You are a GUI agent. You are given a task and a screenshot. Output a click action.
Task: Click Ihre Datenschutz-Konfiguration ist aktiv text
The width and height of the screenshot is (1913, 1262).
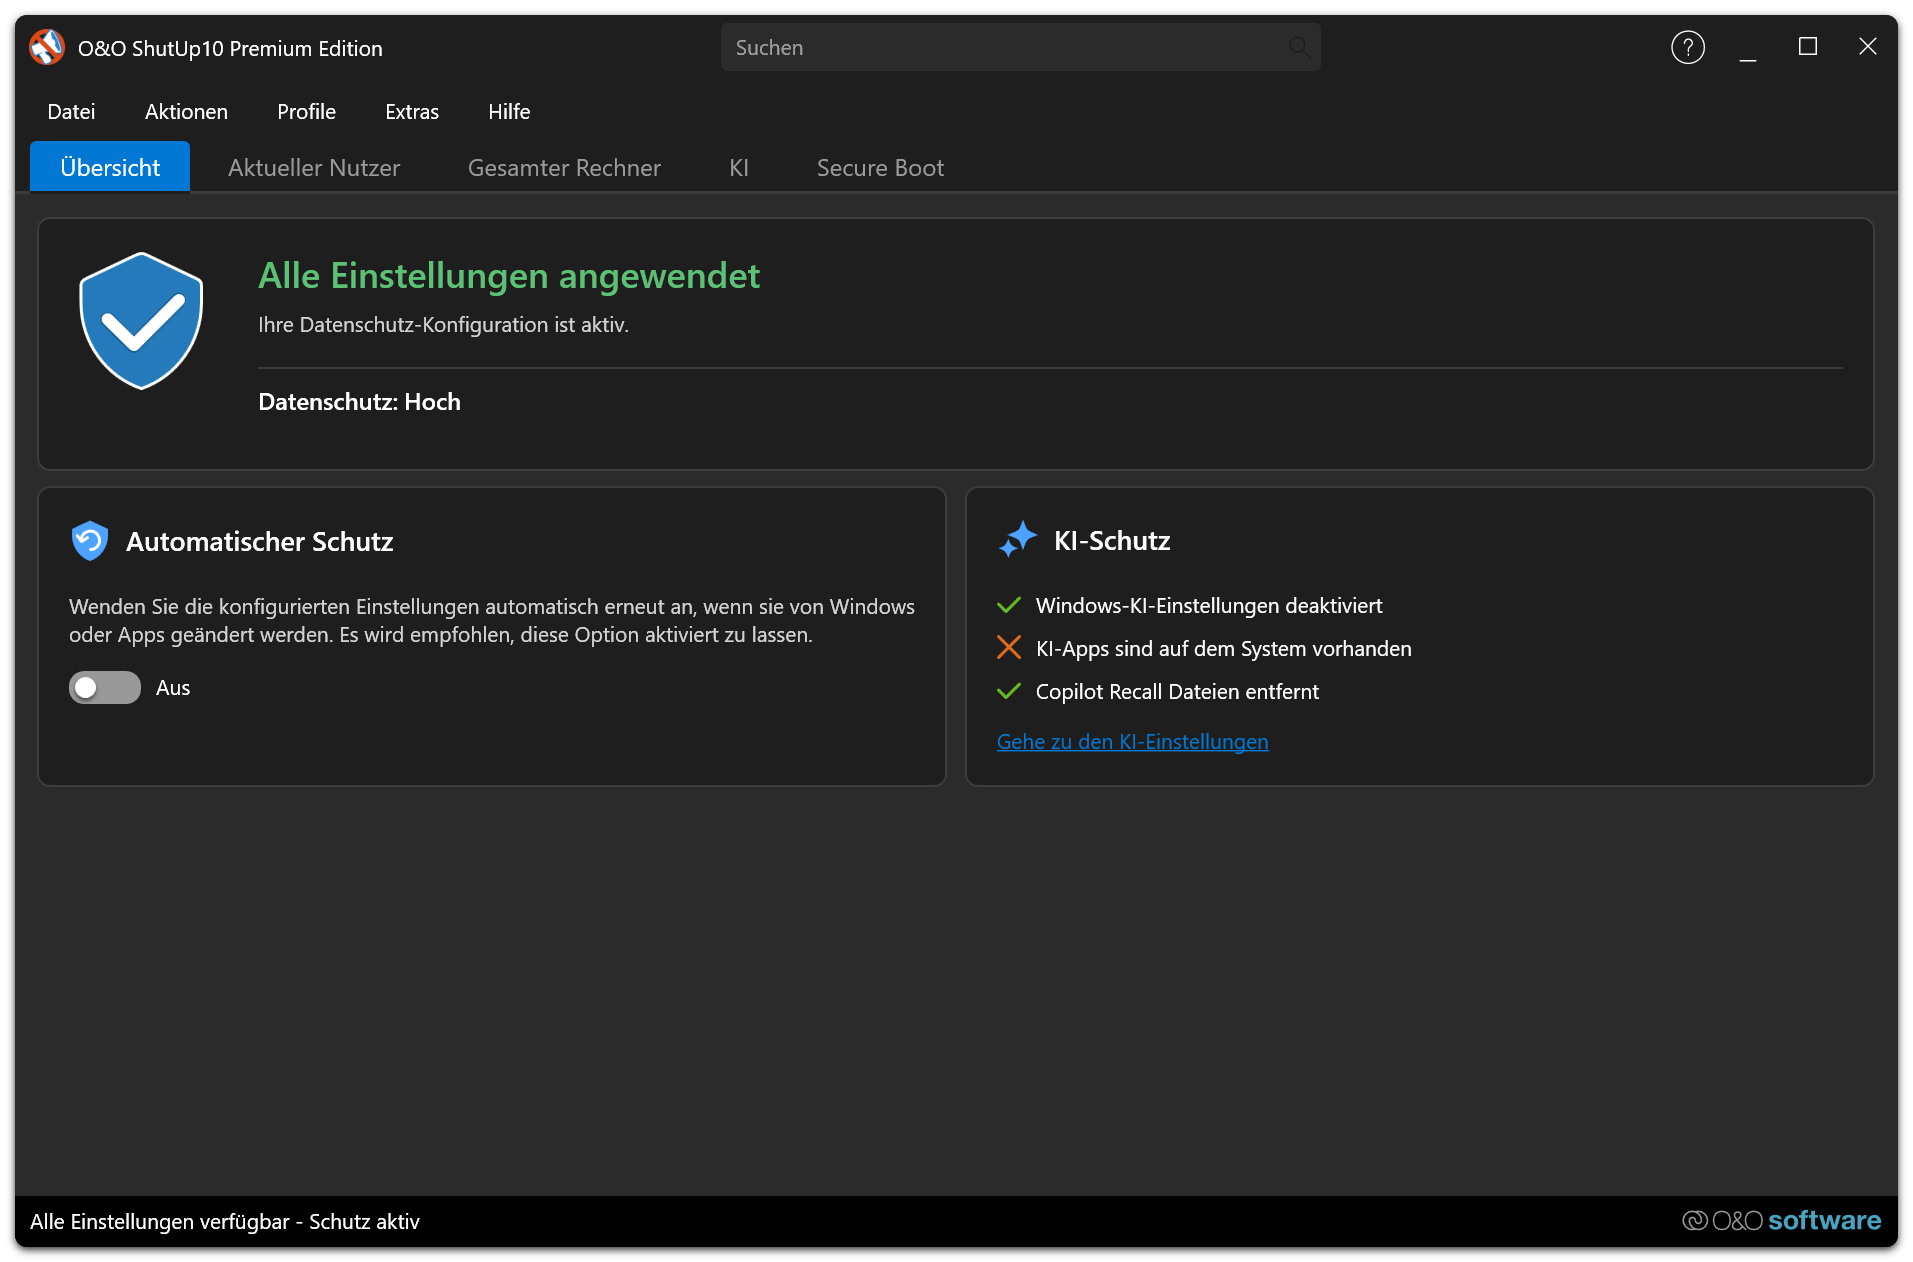[x=443, y=324]
